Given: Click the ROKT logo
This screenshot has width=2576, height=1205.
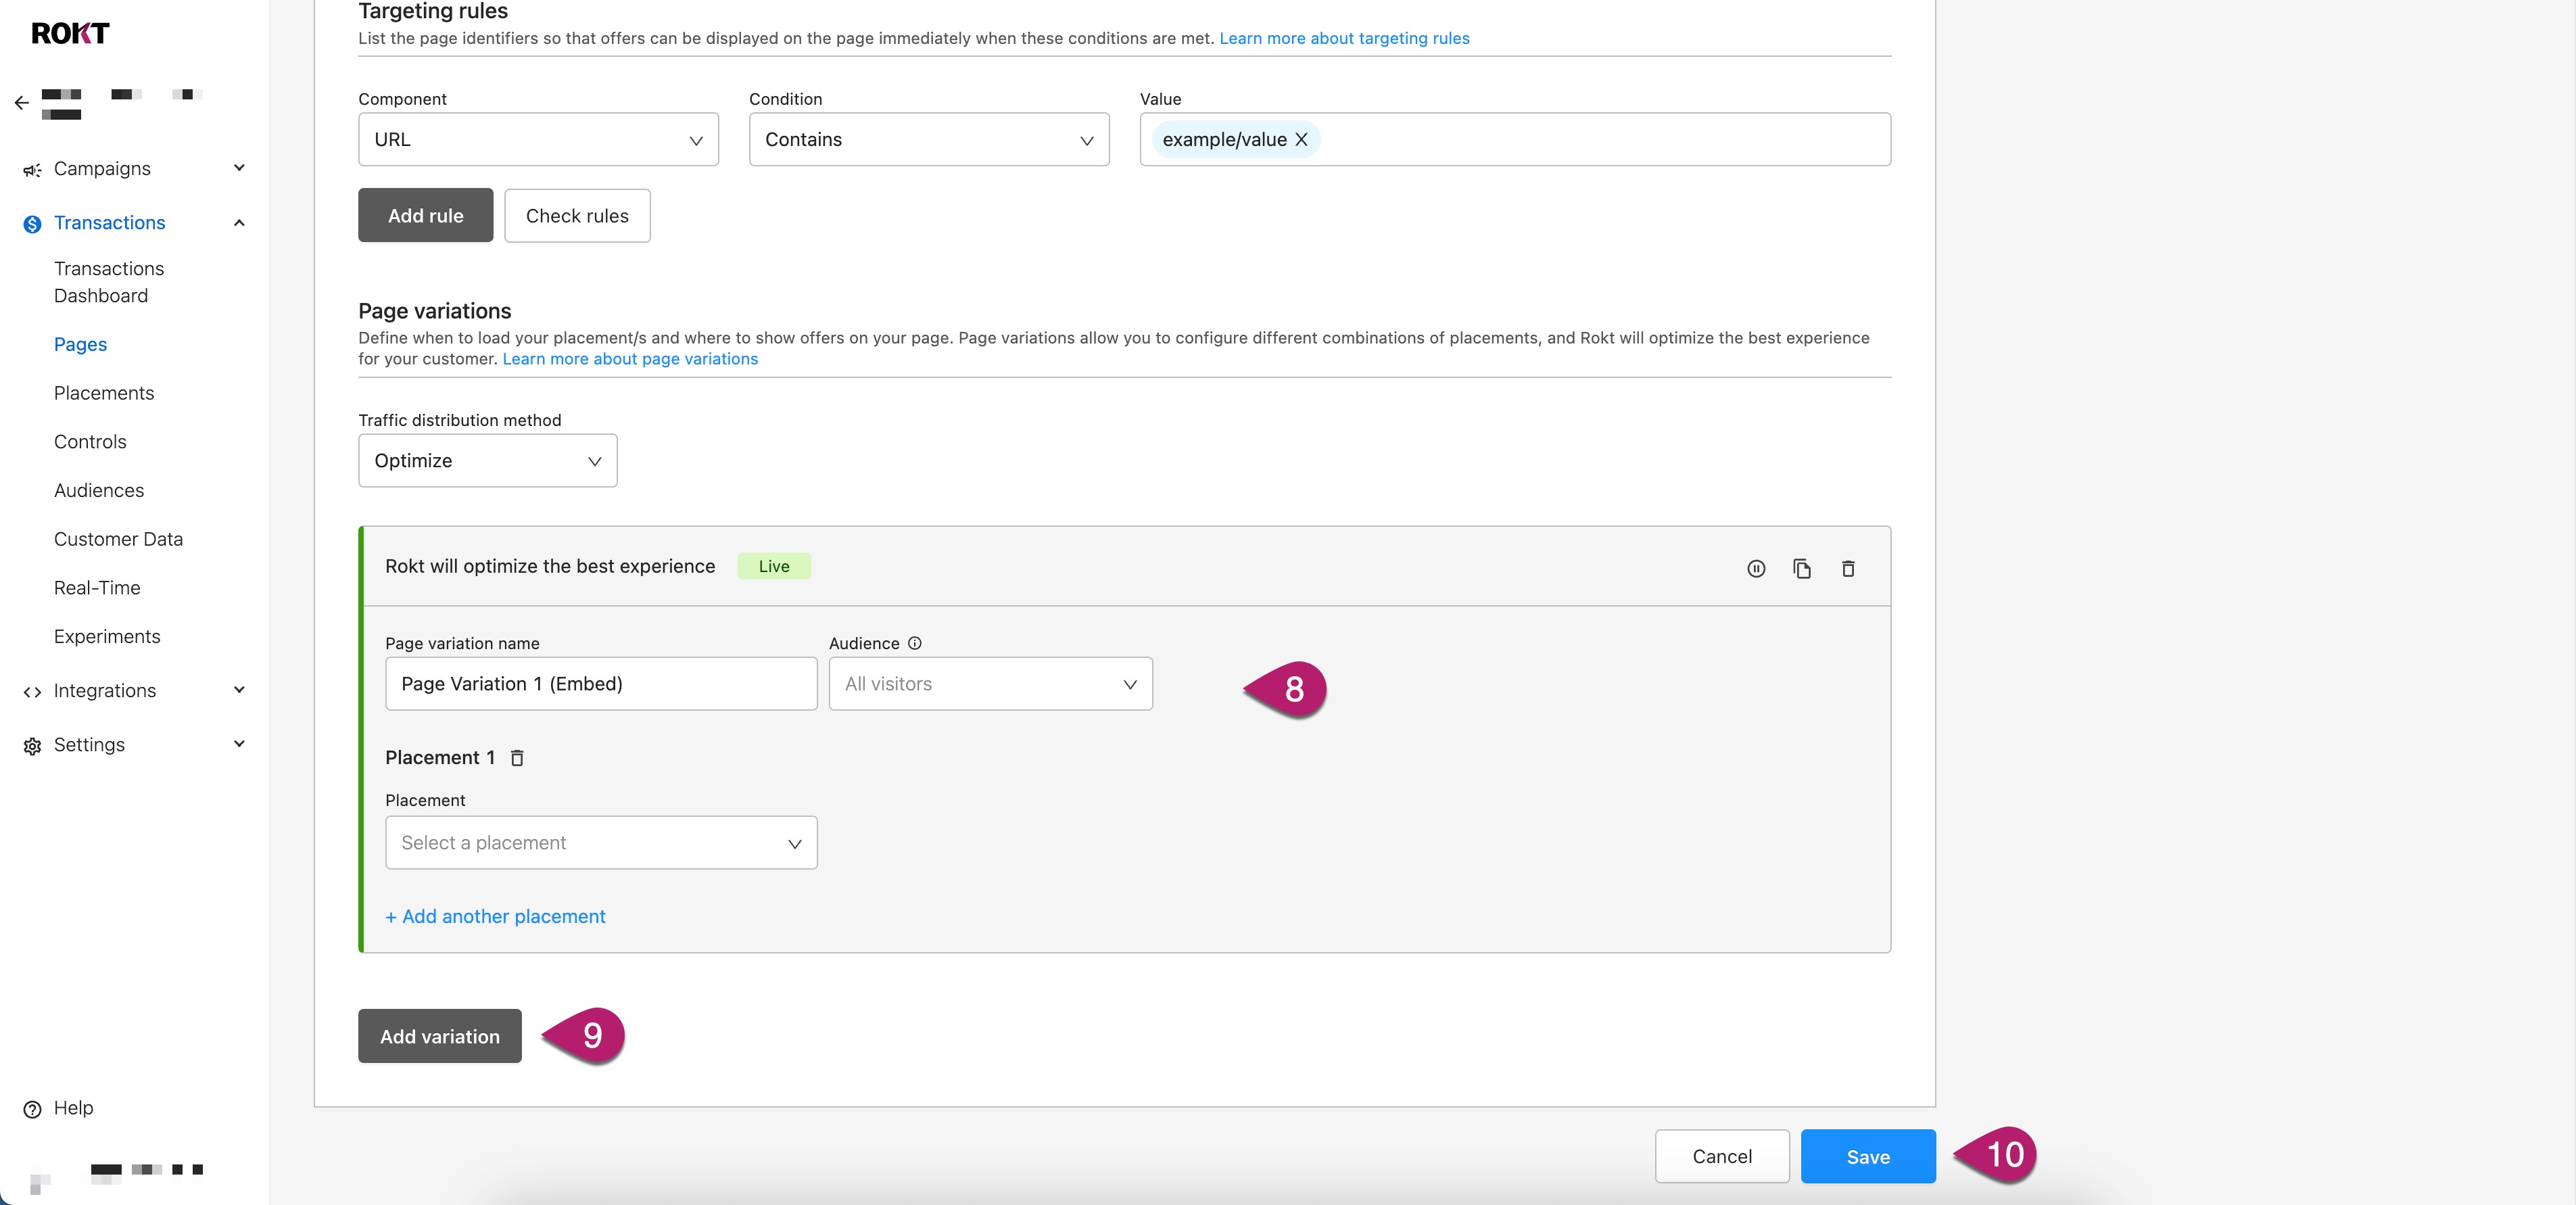Looking at the screenshot, I should (x=70, y=33).
